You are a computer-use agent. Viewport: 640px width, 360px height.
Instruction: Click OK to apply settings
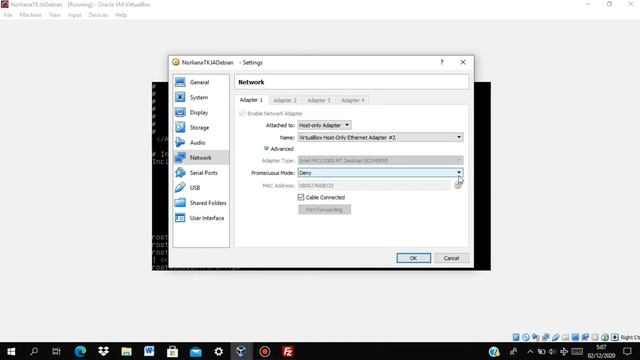pyautogui.click(x=413, y=258)
